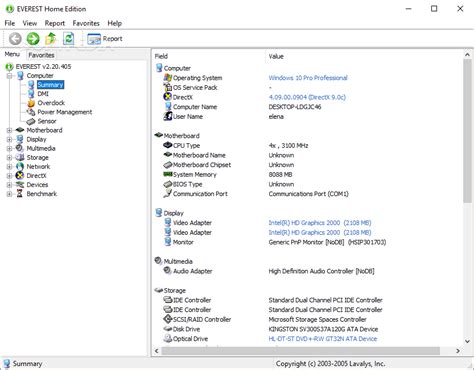Click the Display monitor icon in tree

click(x=20, y=139)
